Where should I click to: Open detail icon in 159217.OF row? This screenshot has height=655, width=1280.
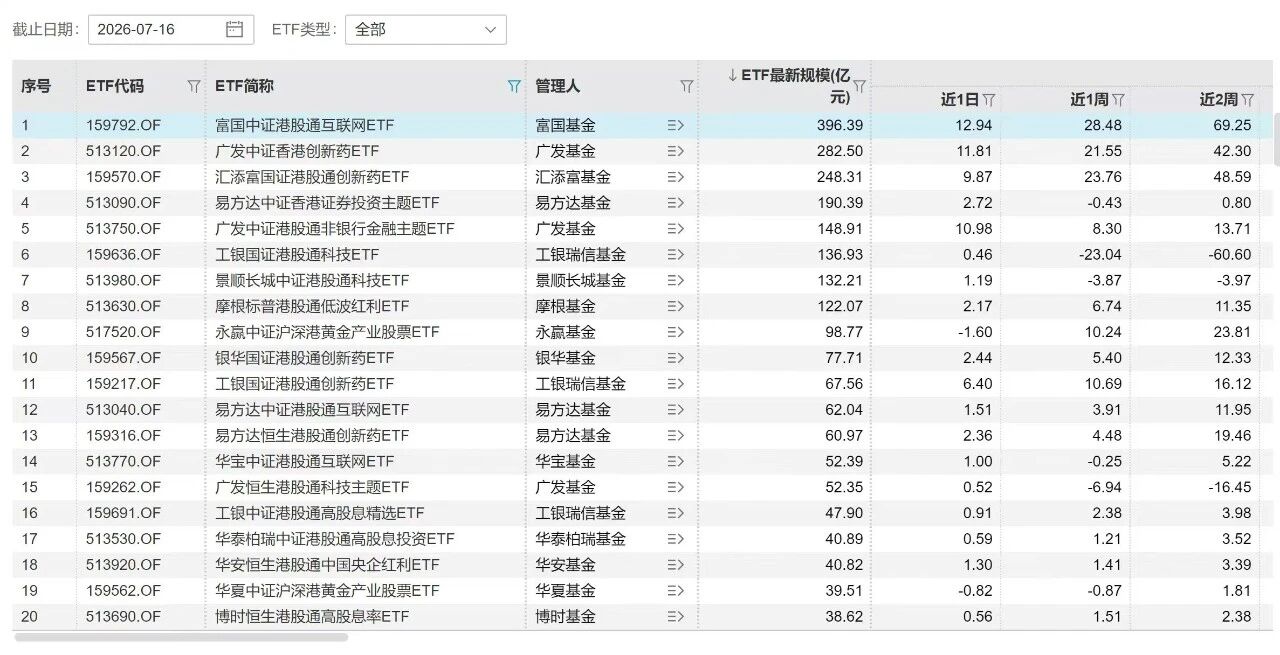(675, 384)
